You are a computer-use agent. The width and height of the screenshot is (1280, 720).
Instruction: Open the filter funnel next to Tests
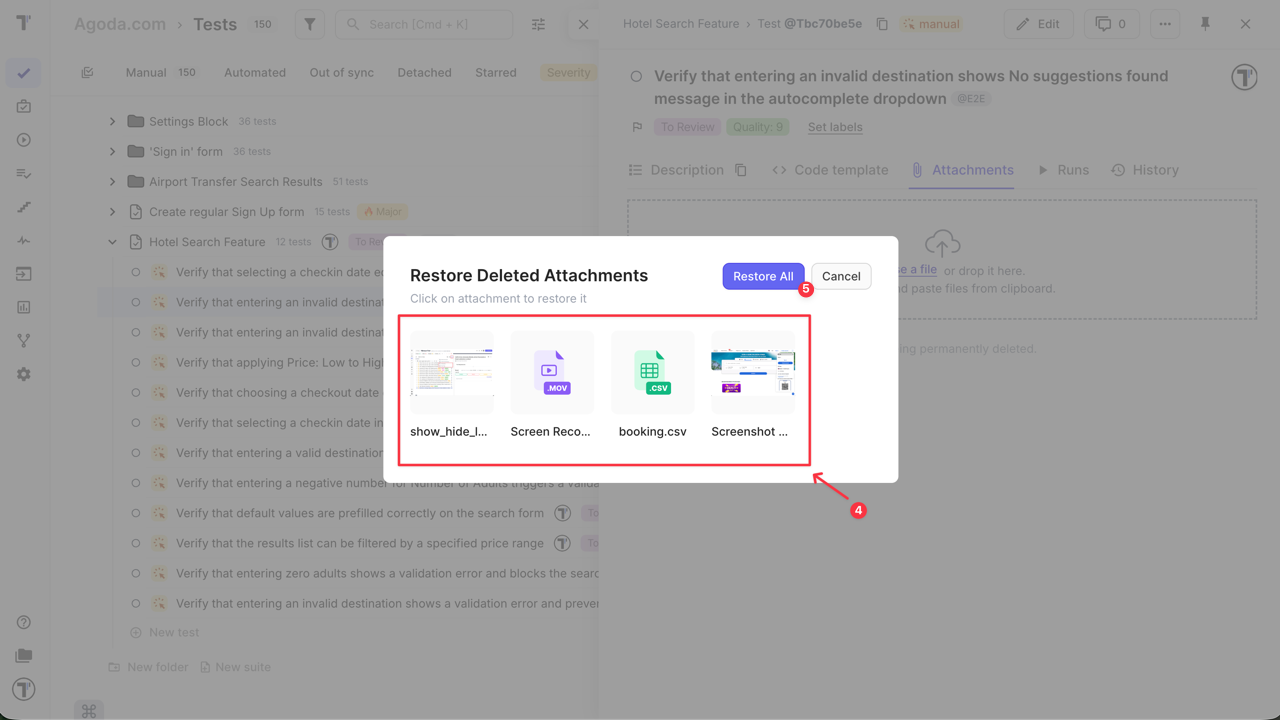coord(308,23)
